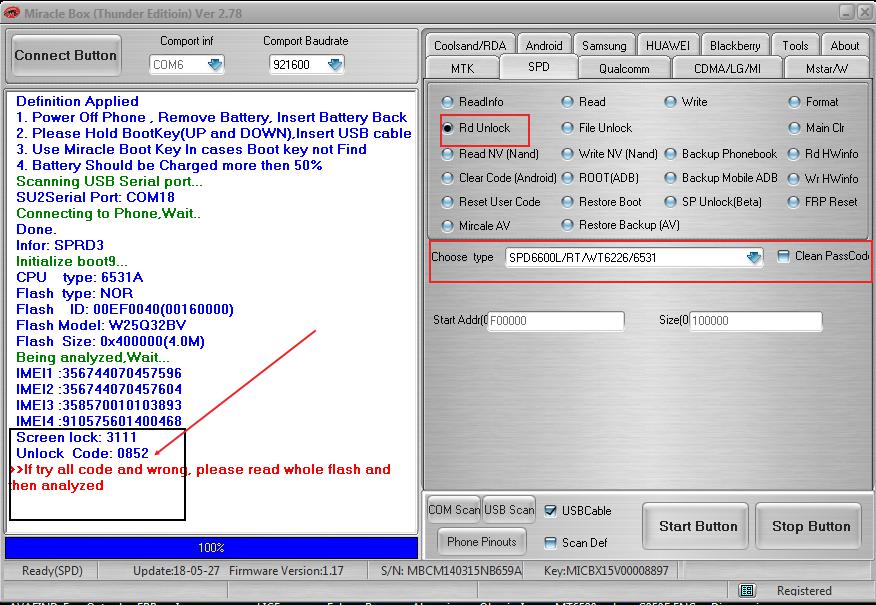
Task: Click the Connect Button
Action: (x=66, y=55)
